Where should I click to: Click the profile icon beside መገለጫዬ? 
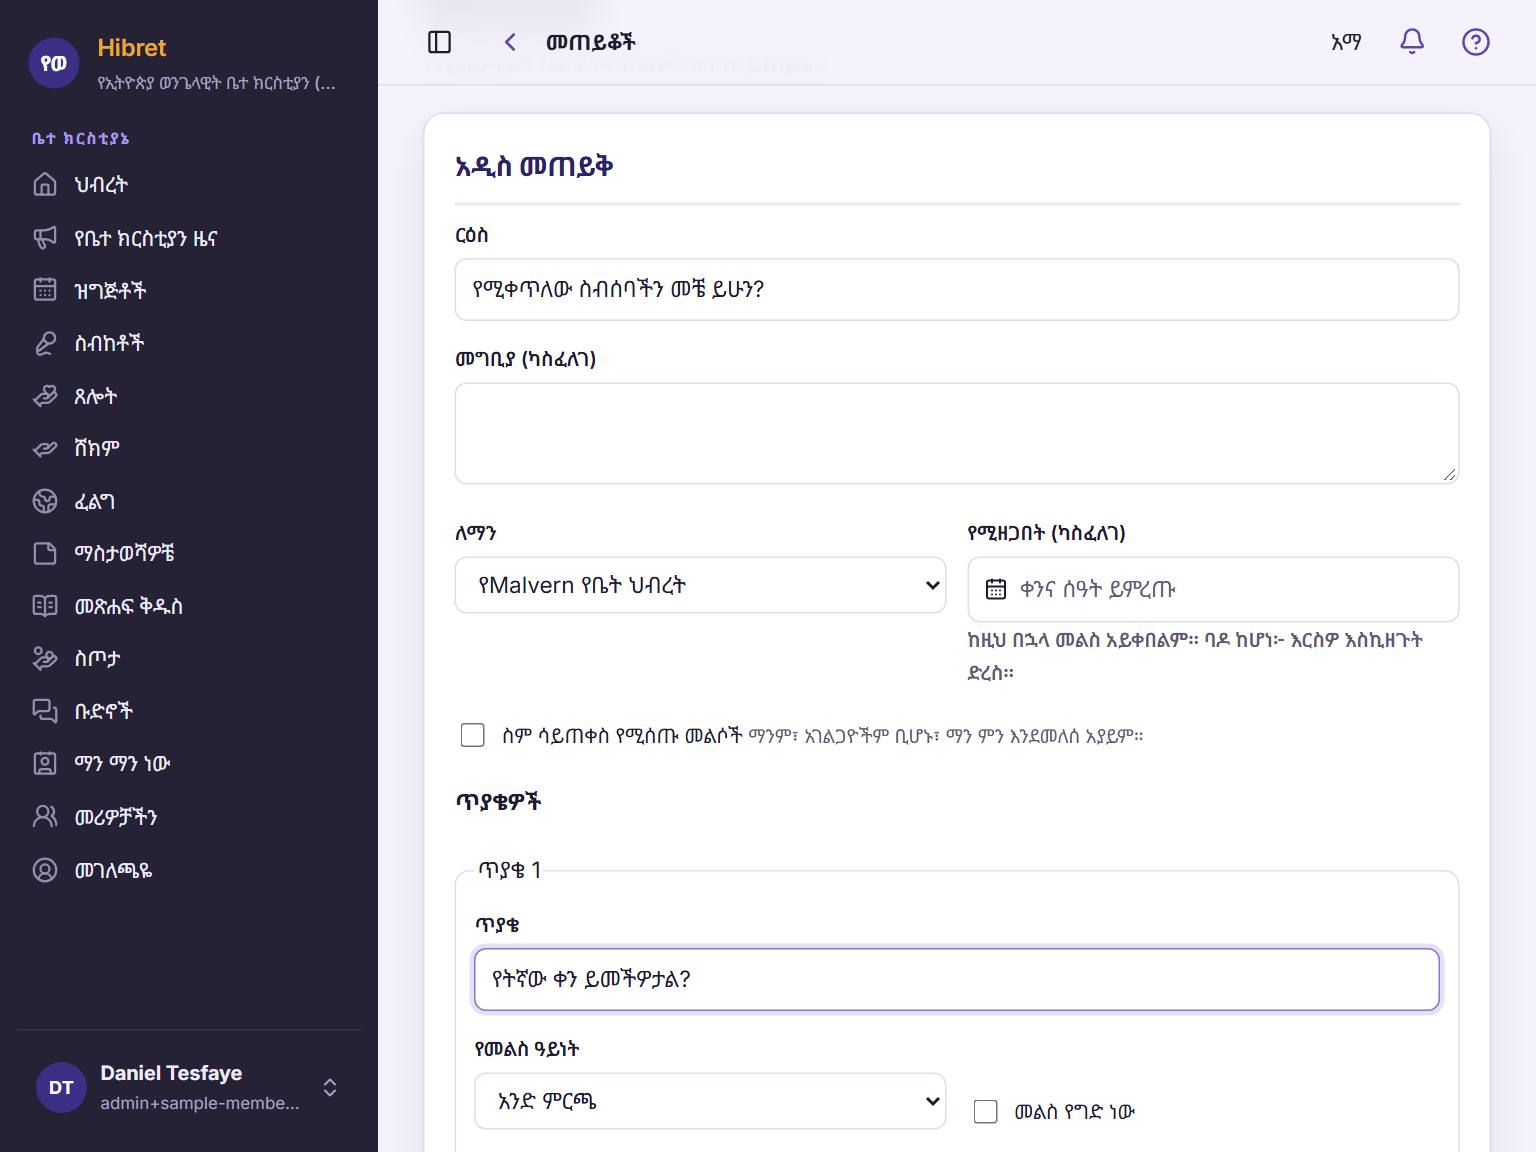pyautogui.click(x=45, y=870)
